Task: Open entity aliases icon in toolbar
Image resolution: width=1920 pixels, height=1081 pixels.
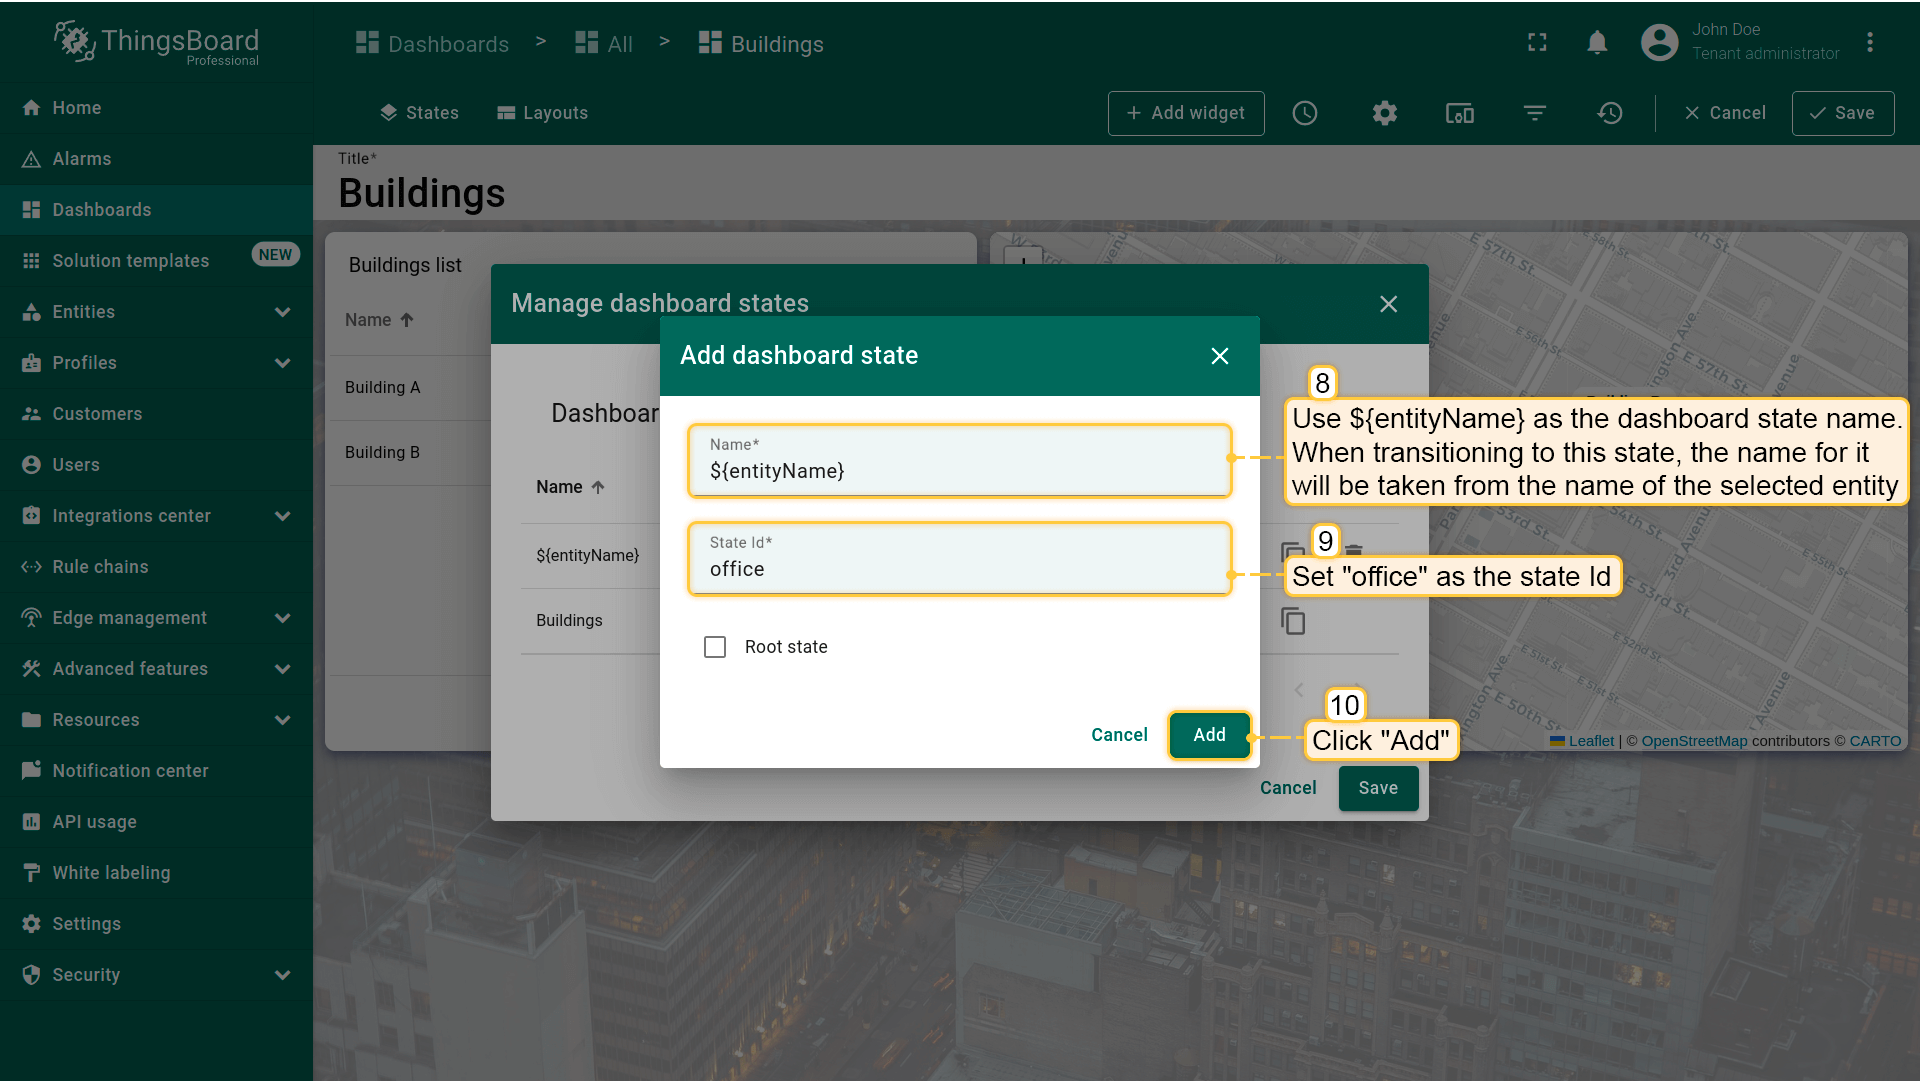Action: 1459,113
